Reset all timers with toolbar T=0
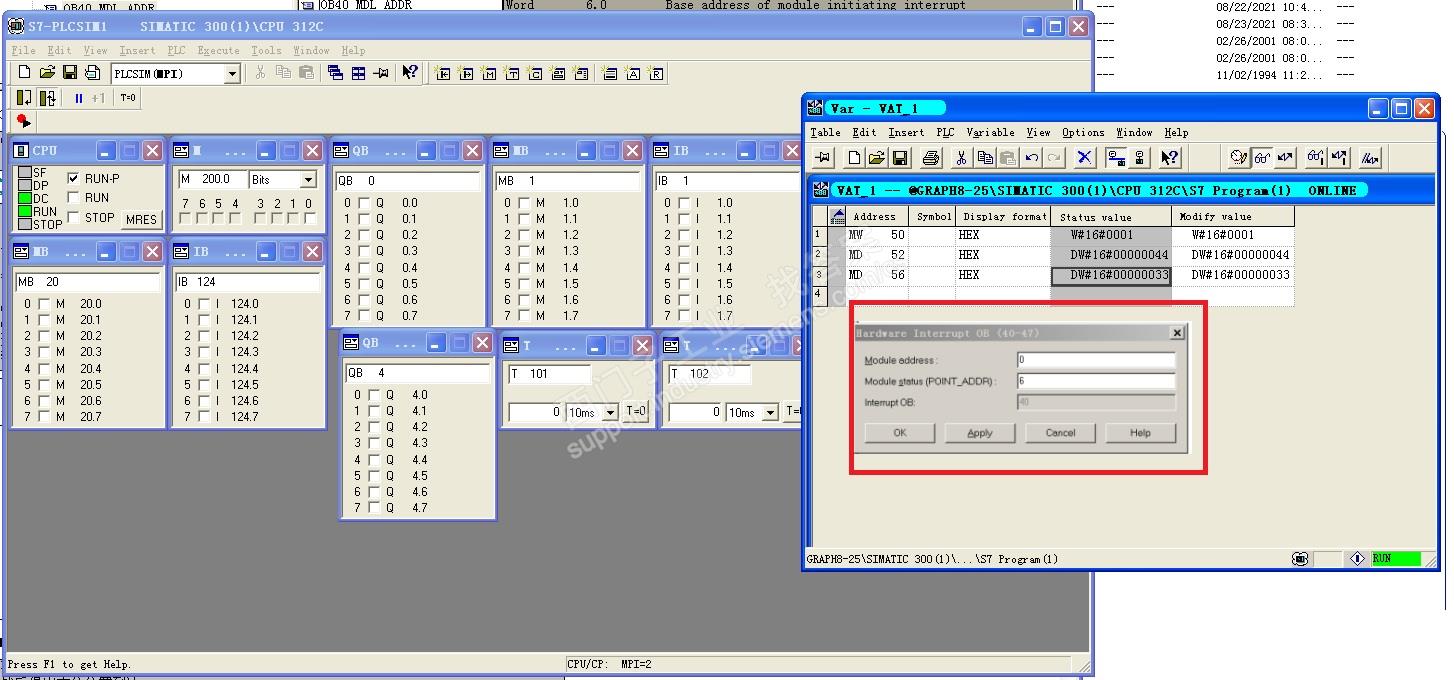This screenshot has height=680, width=1454. [x=128, y=98]
